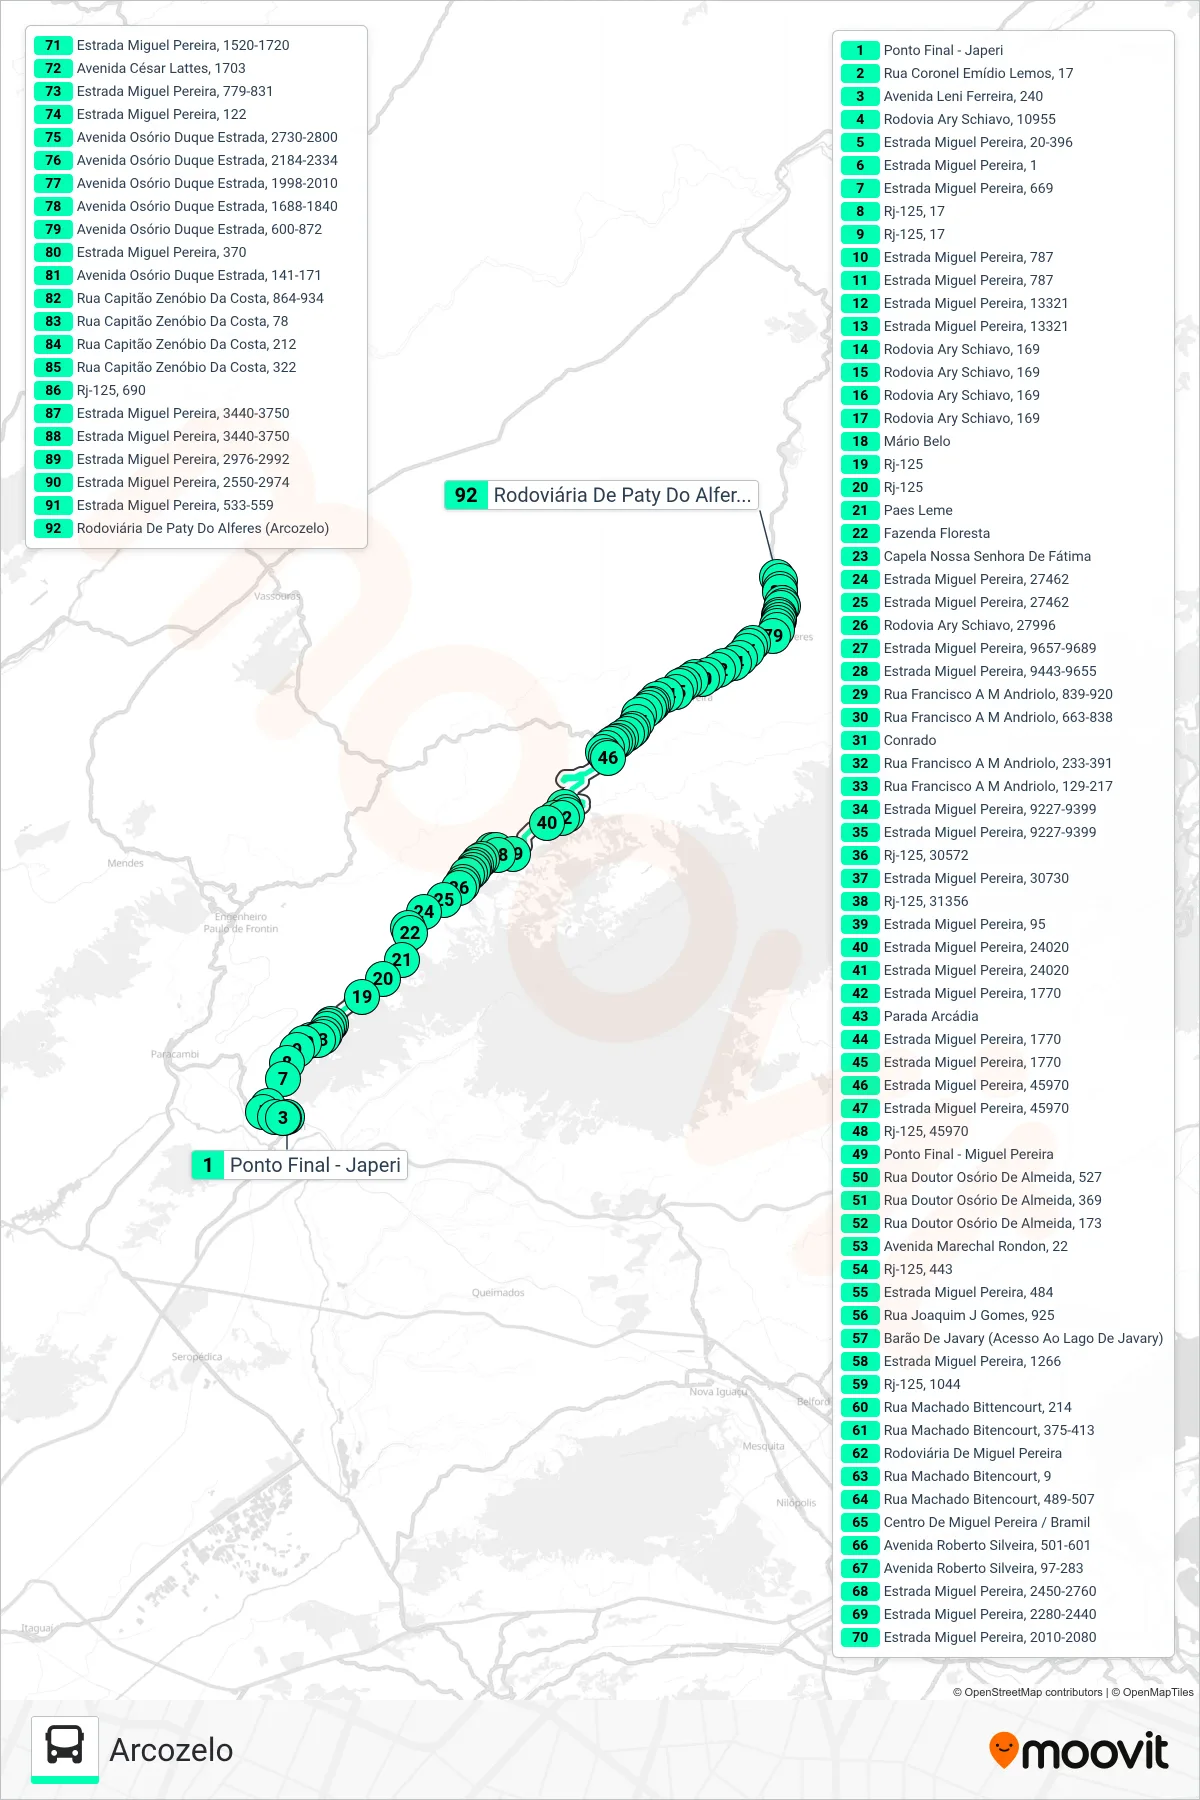Select the '92 Rodoviária De Paty Do Alfer...' callout
The width and height of the screenshot is (1200, 1800).
click(x=601, y=495)
